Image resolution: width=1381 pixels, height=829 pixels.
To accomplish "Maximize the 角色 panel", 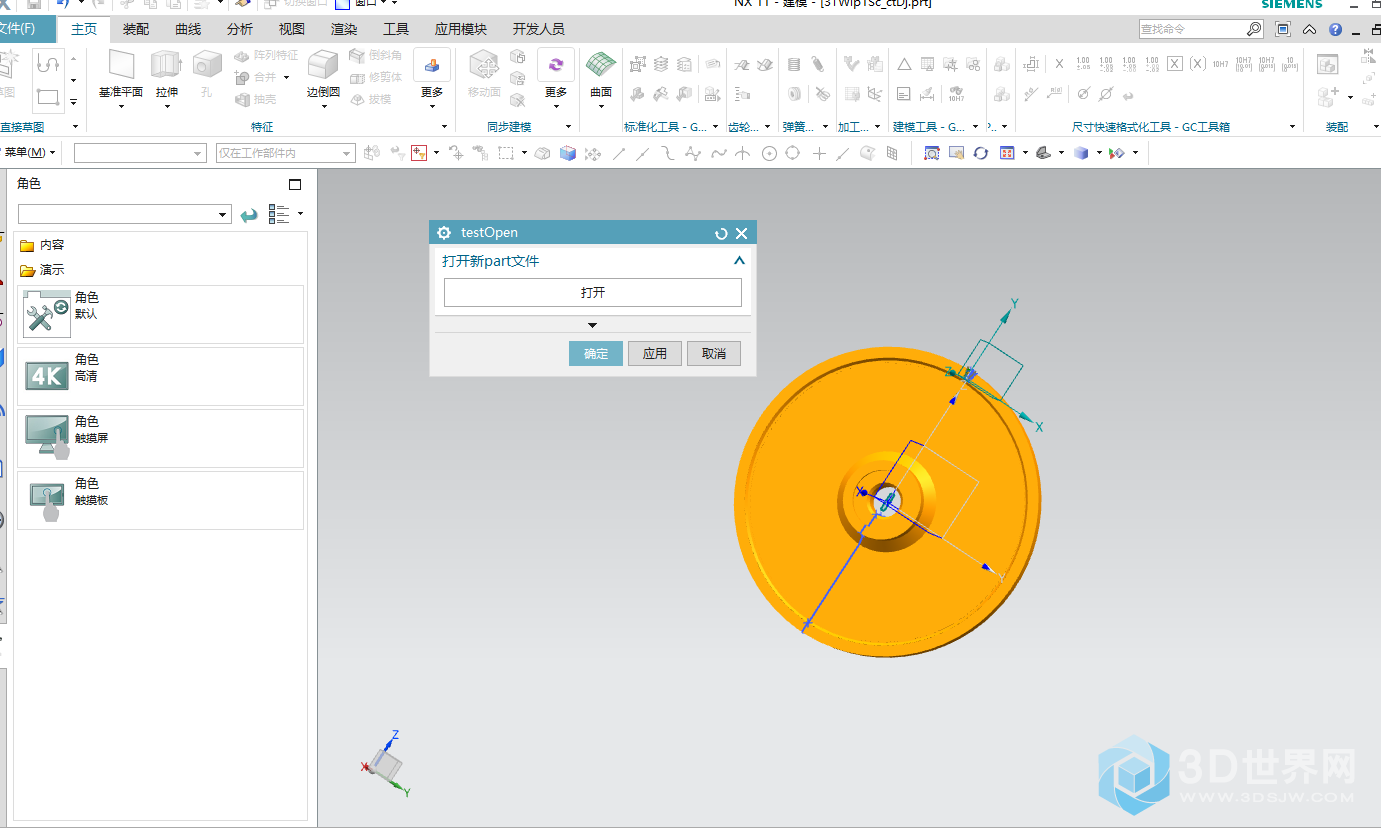I will [295, 184].
